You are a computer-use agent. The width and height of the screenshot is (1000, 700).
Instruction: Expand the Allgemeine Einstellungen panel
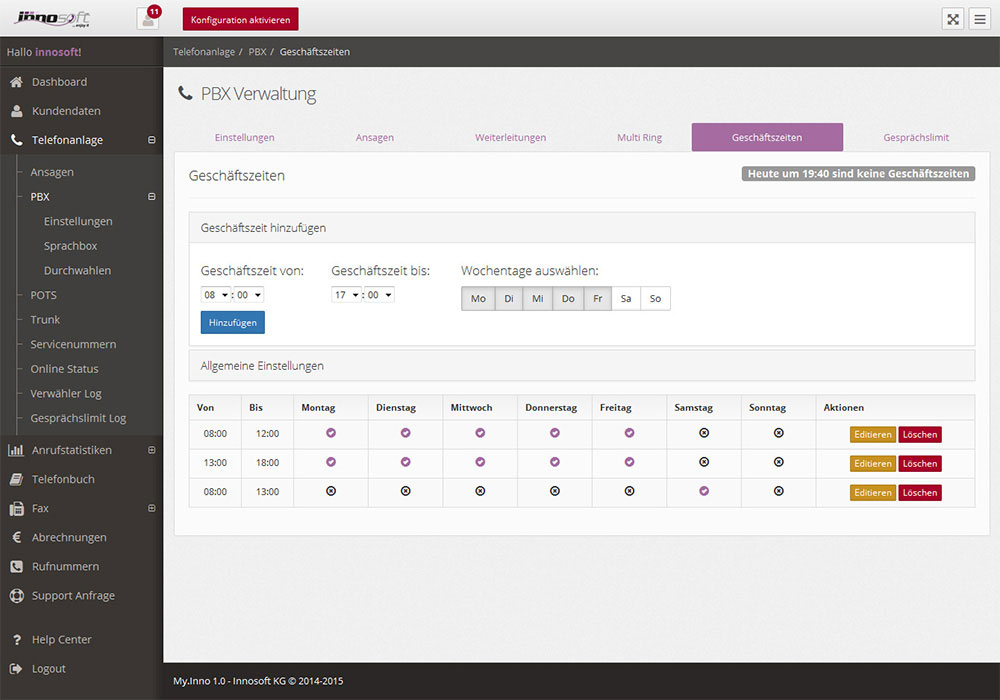point(582,366)
